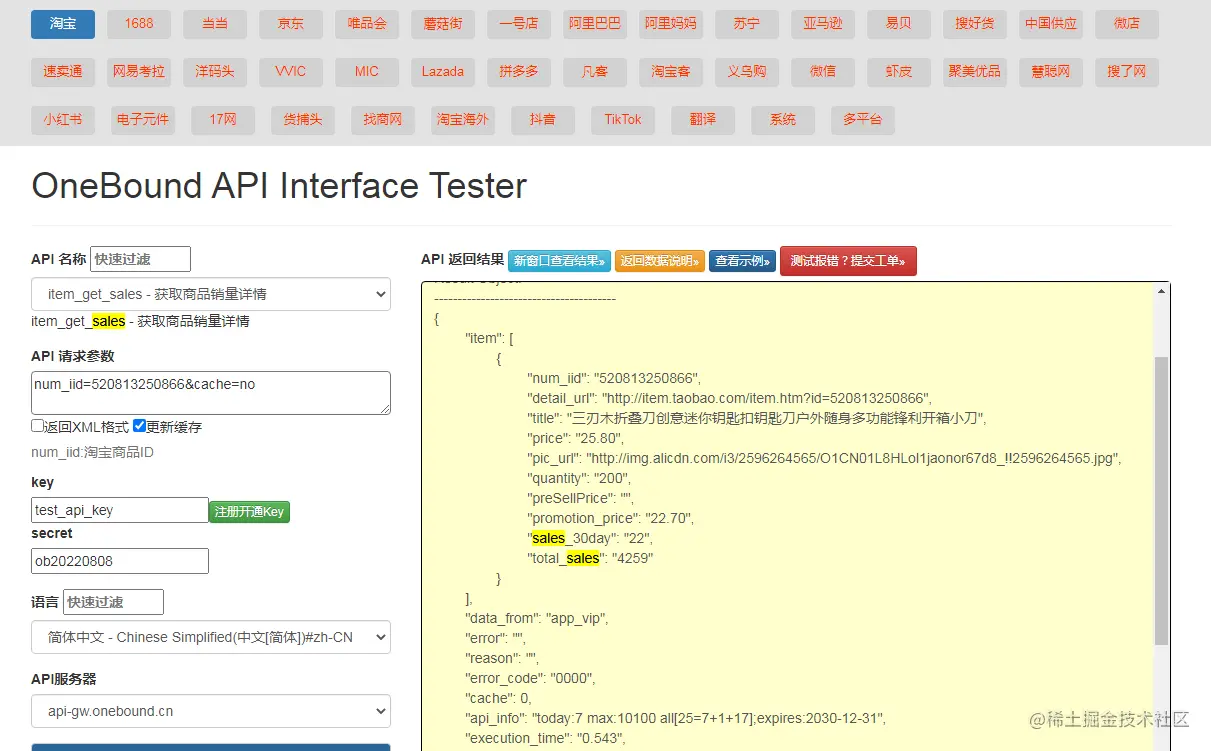Switch to the 多平台 tab
1211x751 pixels.
(x=863, y=120)
